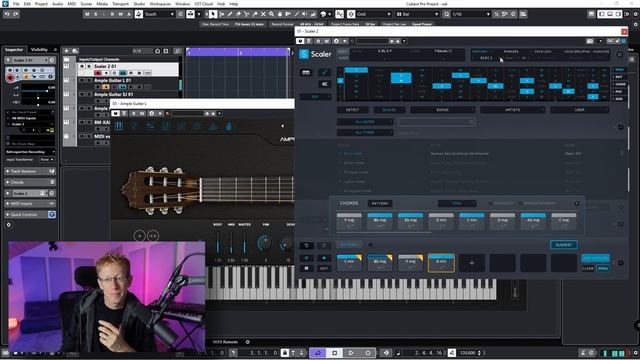
Task: Open the Bar grid type dropdown
Action: [417, 14]
